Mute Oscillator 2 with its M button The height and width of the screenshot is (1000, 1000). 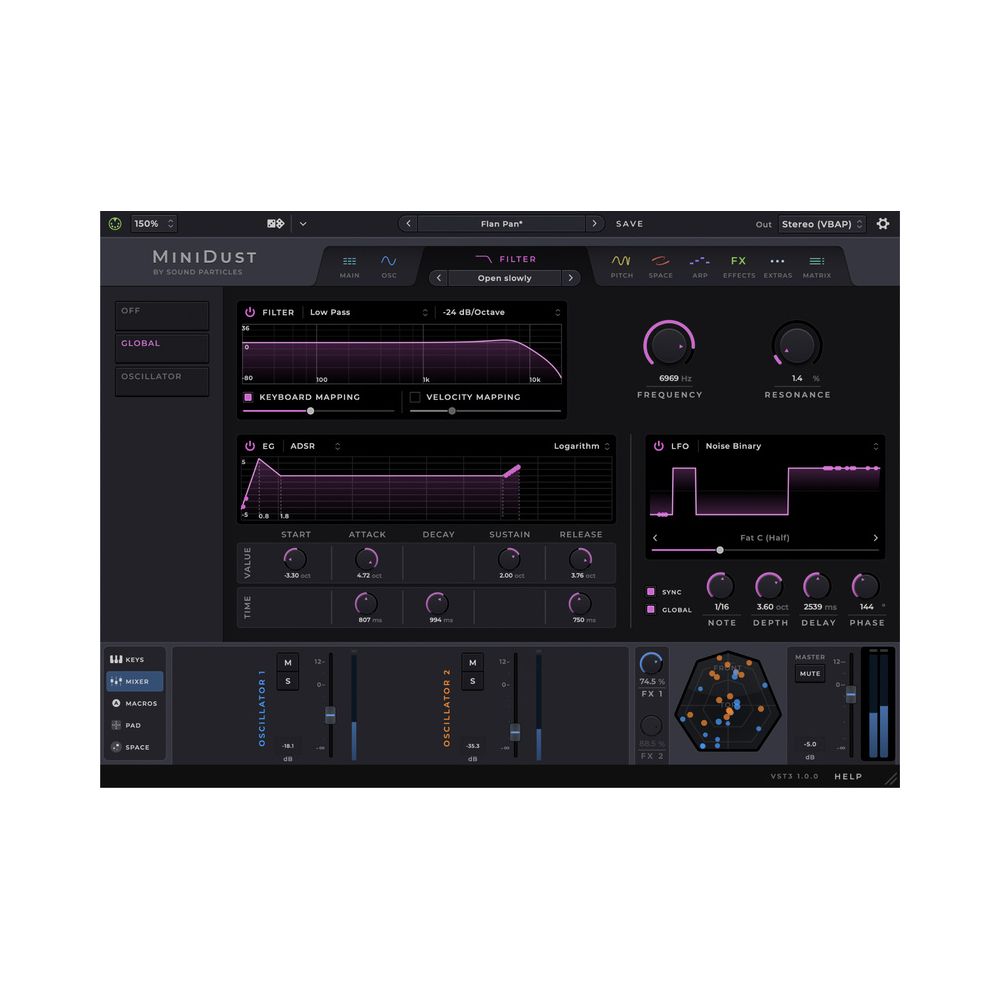click(x=472, y=661)
